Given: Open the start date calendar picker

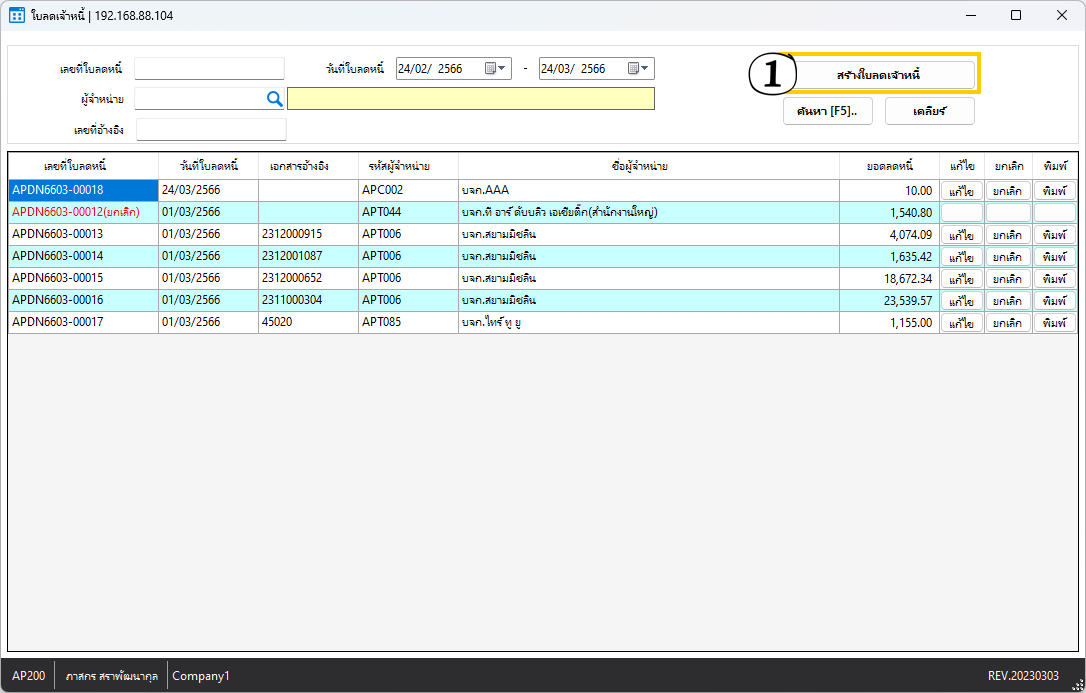Looking at the screenshot, I should point(496,69).
